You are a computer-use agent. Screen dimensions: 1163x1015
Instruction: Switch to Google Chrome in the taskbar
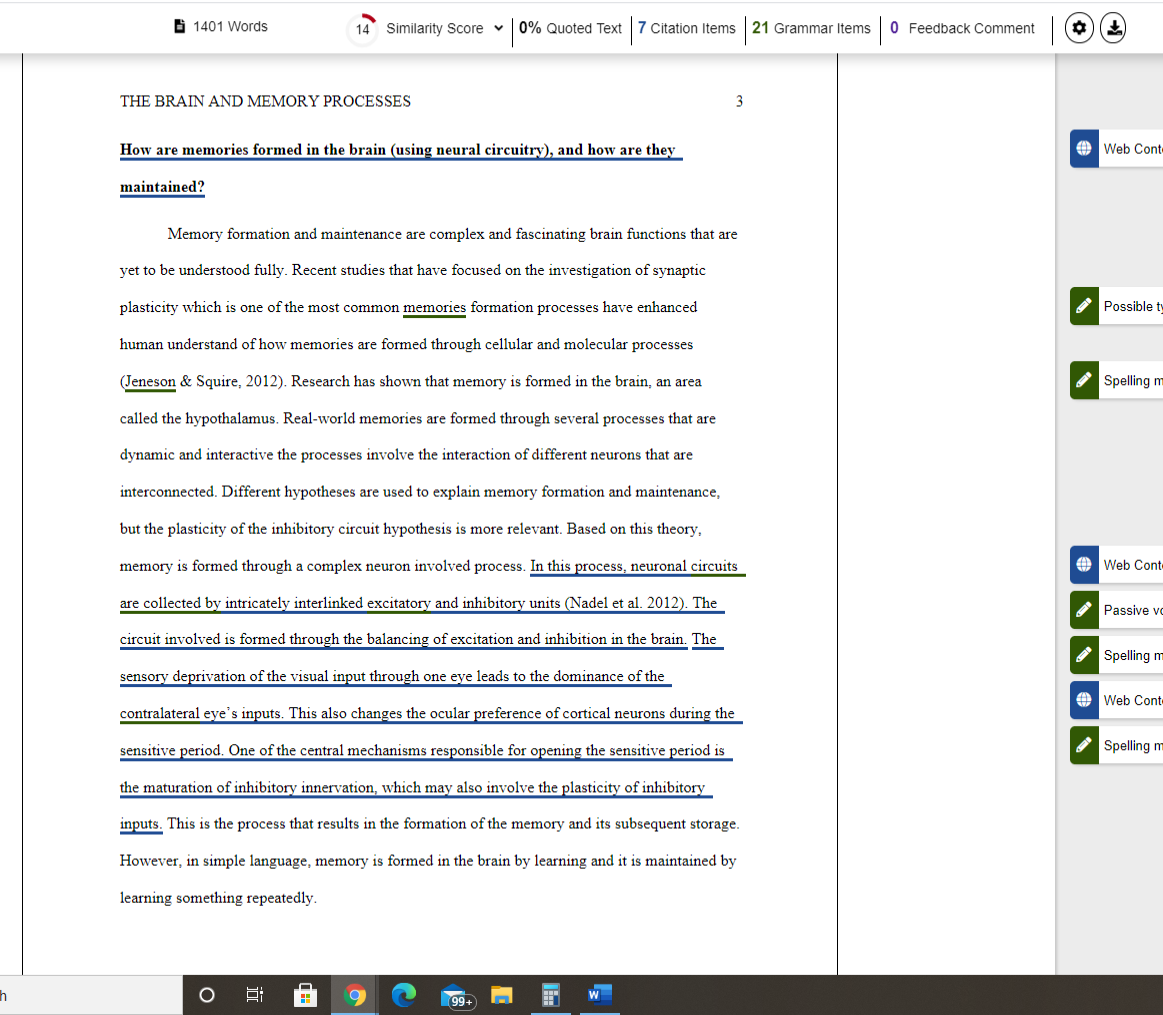[x=355, y=995]
